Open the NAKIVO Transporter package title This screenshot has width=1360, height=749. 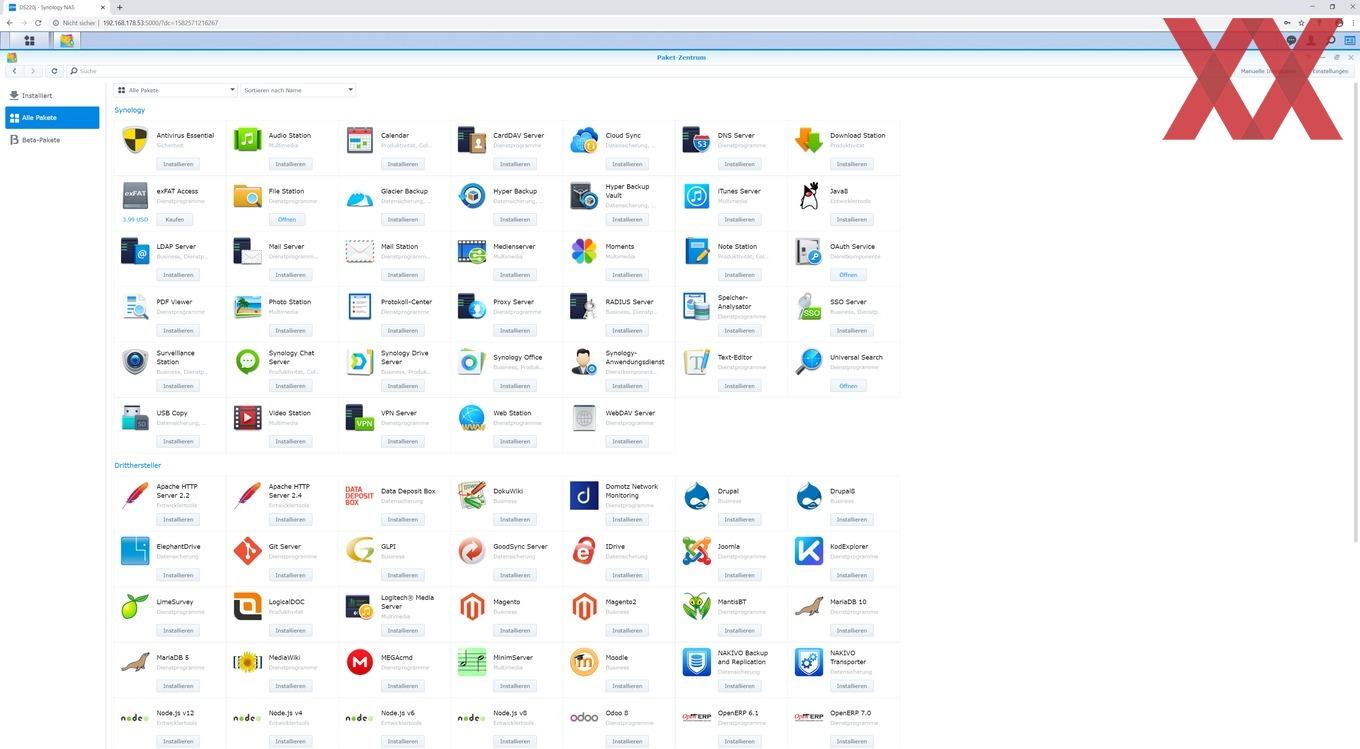click(x=848, y=657)
